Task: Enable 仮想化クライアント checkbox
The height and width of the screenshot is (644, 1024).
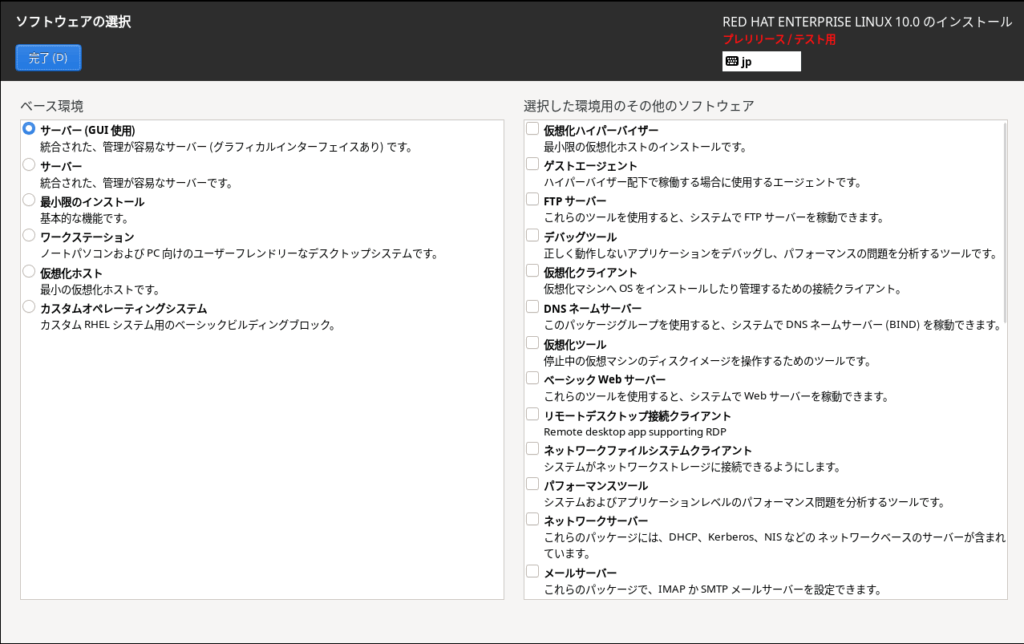Action: [x=532, y=271]
